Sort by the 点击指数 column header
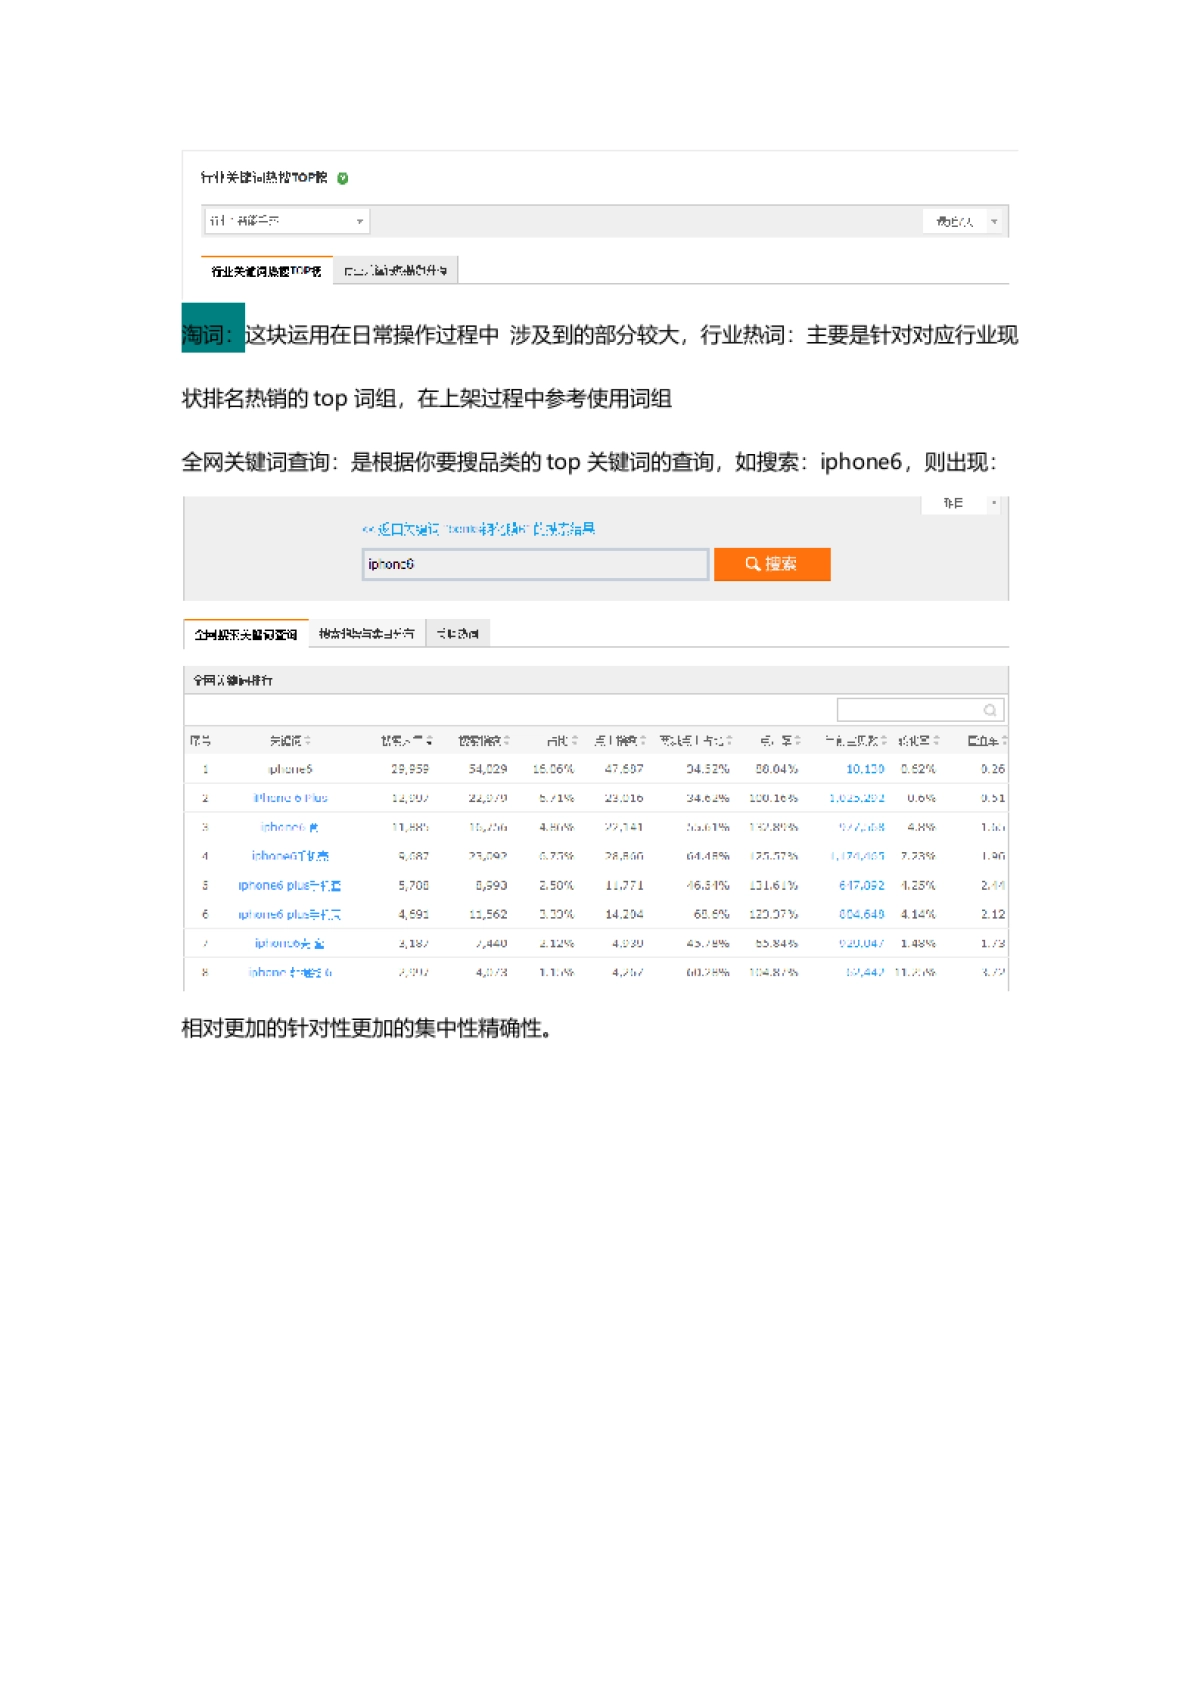Screen dimensions: 1200x1698 coord(620,741)
